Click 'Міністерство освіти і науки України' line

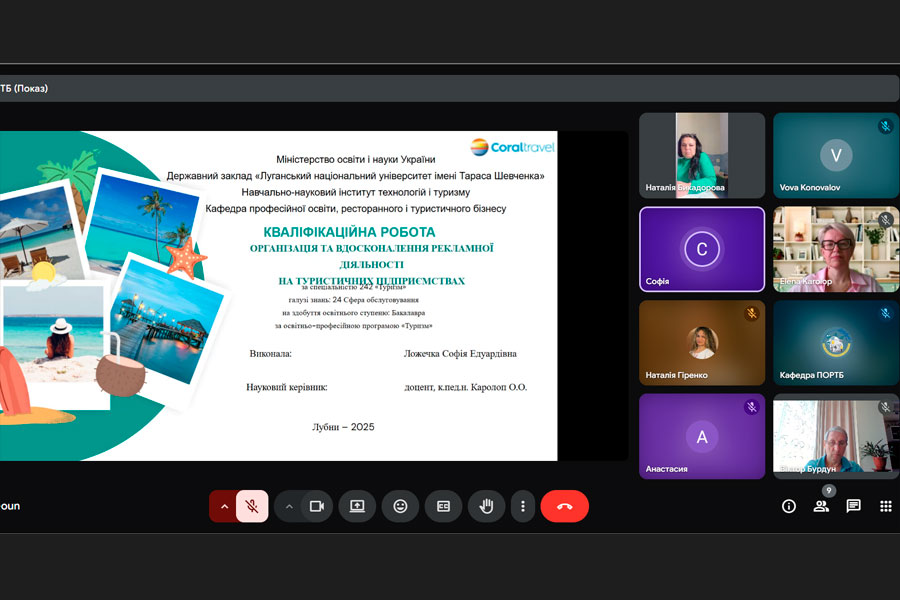(x=356, y=159)
